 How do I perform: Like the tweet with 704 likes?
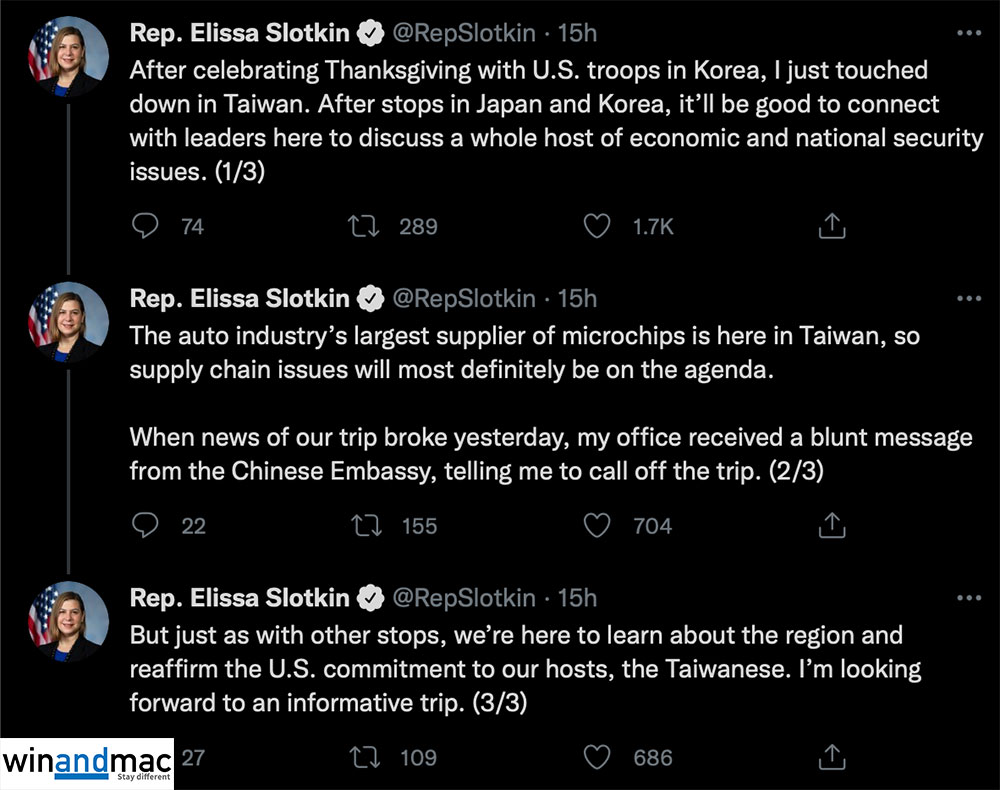(x=597, y=525)
